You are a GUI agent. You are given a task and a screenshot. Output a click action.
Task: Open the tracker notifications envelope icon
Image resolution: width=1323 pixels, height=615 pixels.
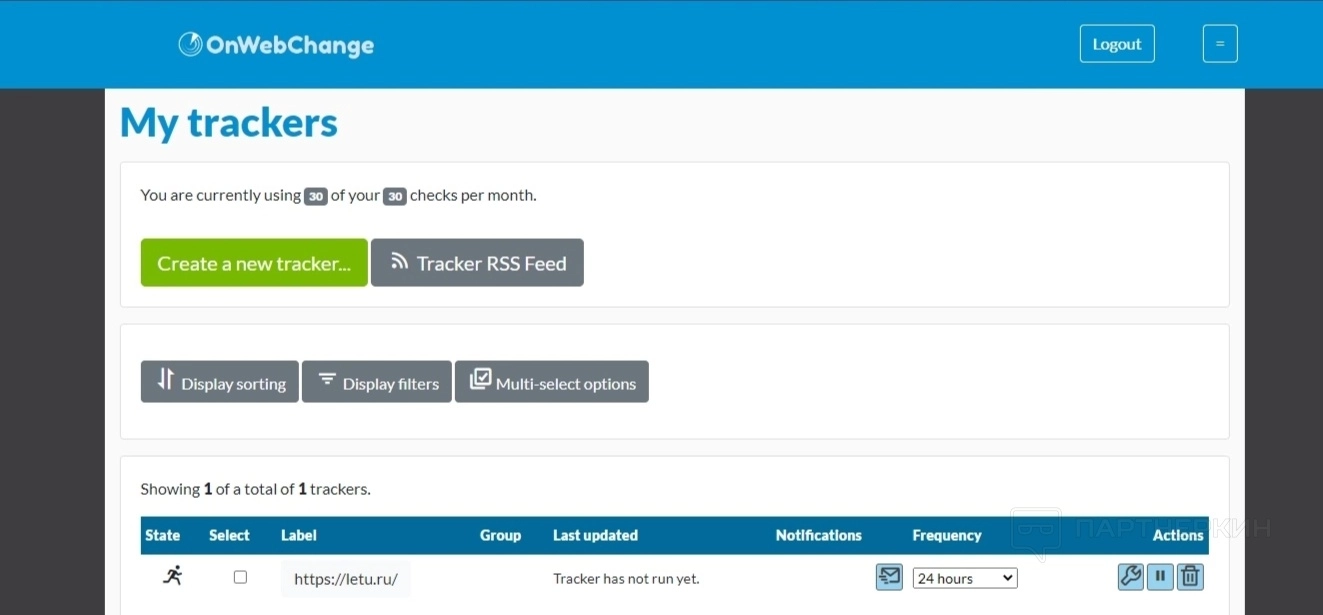tap(888, 577)
